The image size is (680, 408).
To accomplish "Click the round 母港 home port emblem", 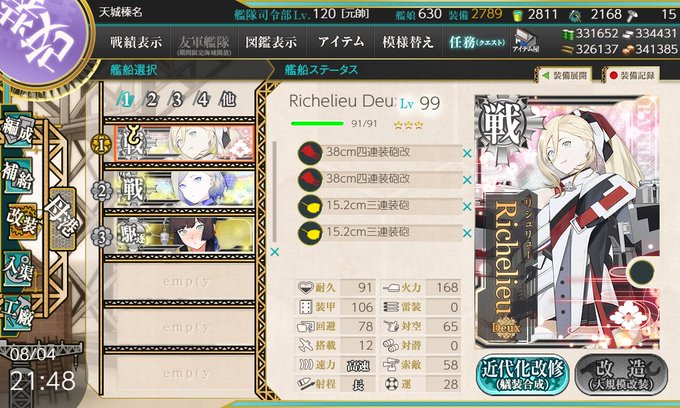I will (x=42, y=38).
